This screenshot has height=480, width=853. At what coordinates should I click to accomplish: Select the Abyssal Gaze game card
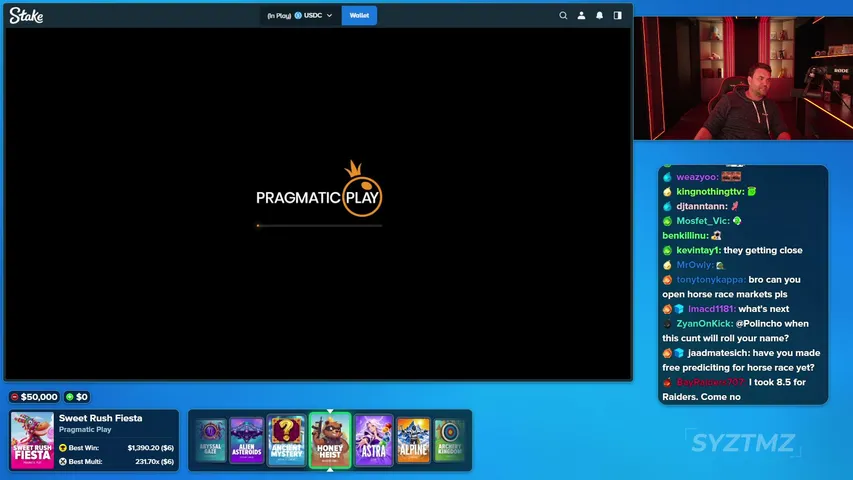click(211, 440)
